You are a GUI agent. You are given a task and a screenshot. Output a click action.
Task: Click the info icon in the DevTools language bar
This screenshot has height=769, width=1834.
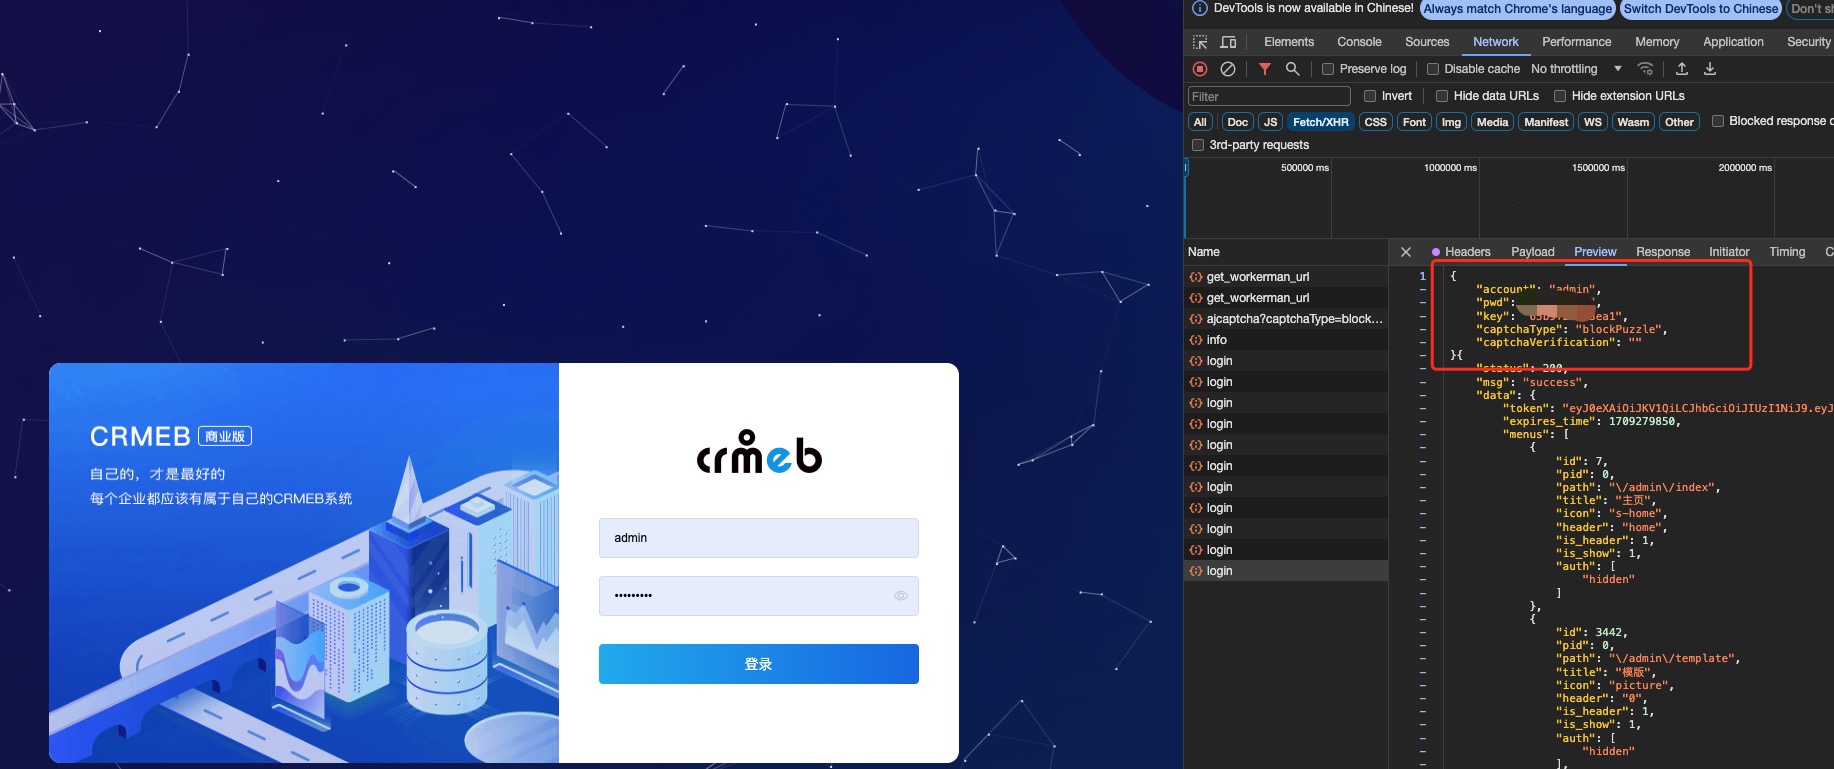click(1200, 8)
